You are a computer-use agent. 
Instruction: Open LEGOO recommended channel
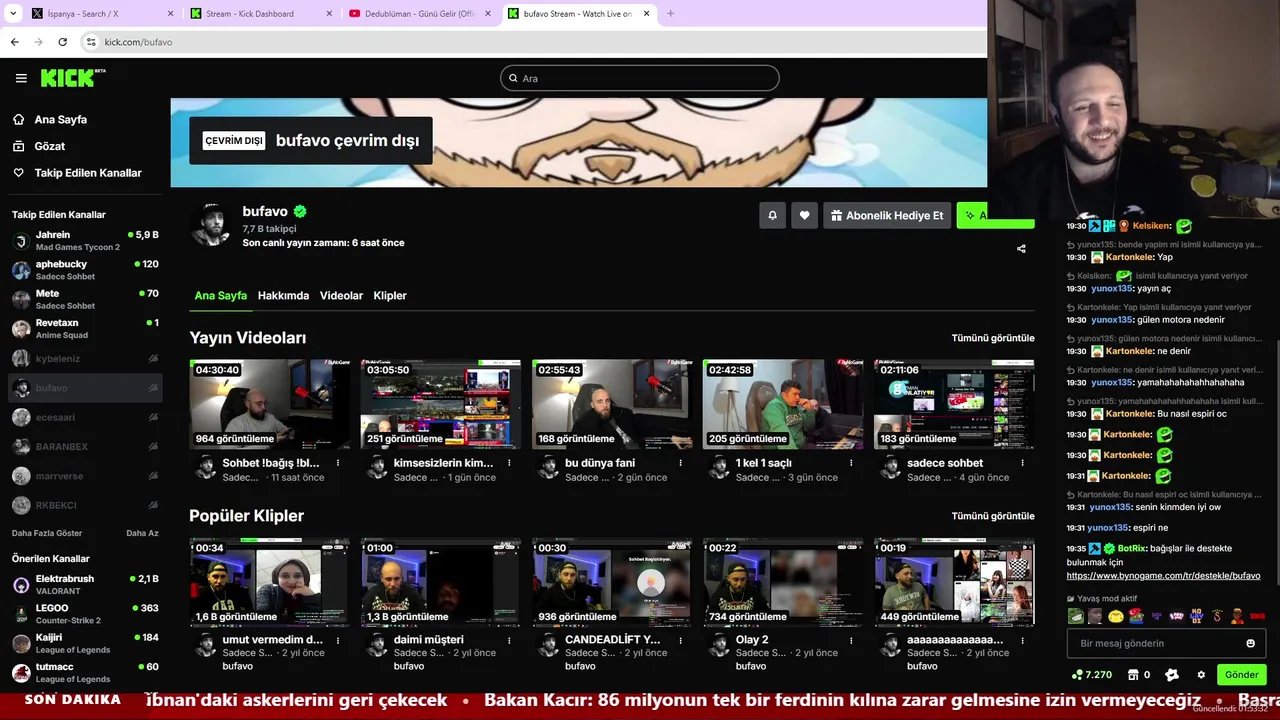pos(85,614)
